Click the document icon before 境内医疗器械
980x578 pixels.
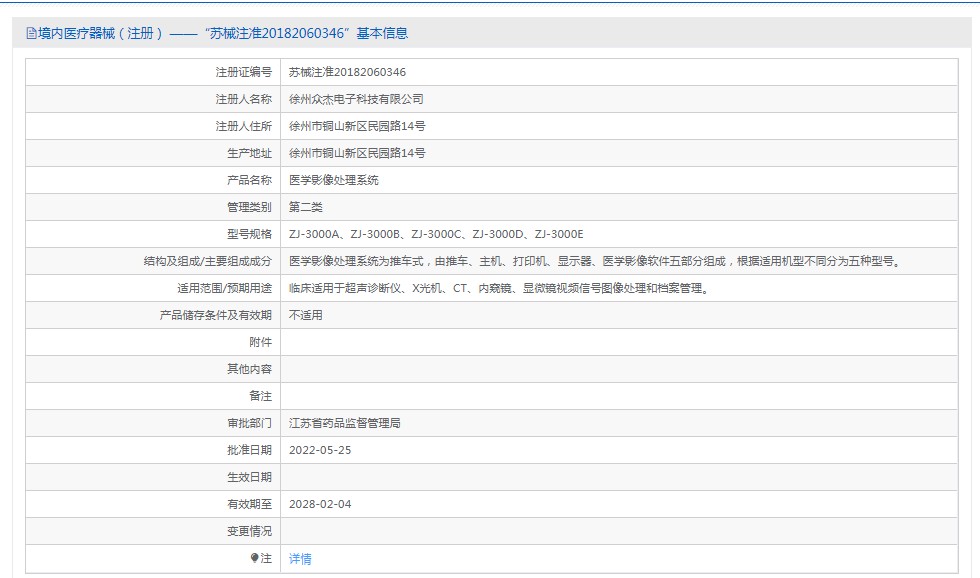tap(31, 34)
